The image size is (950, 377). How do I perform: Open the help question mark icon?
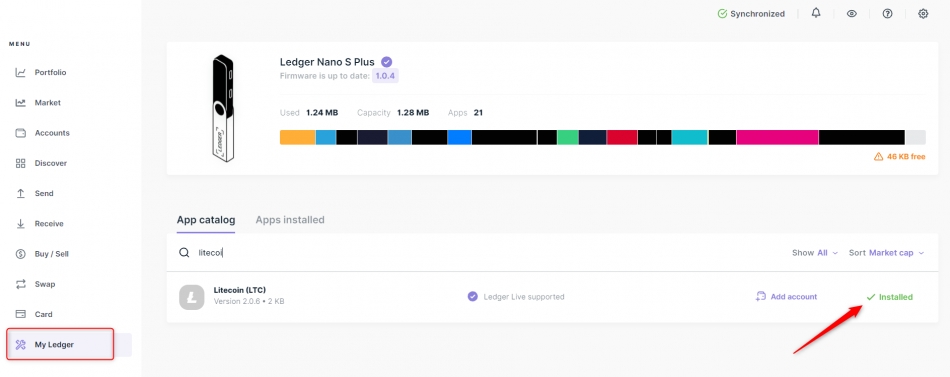887,13
